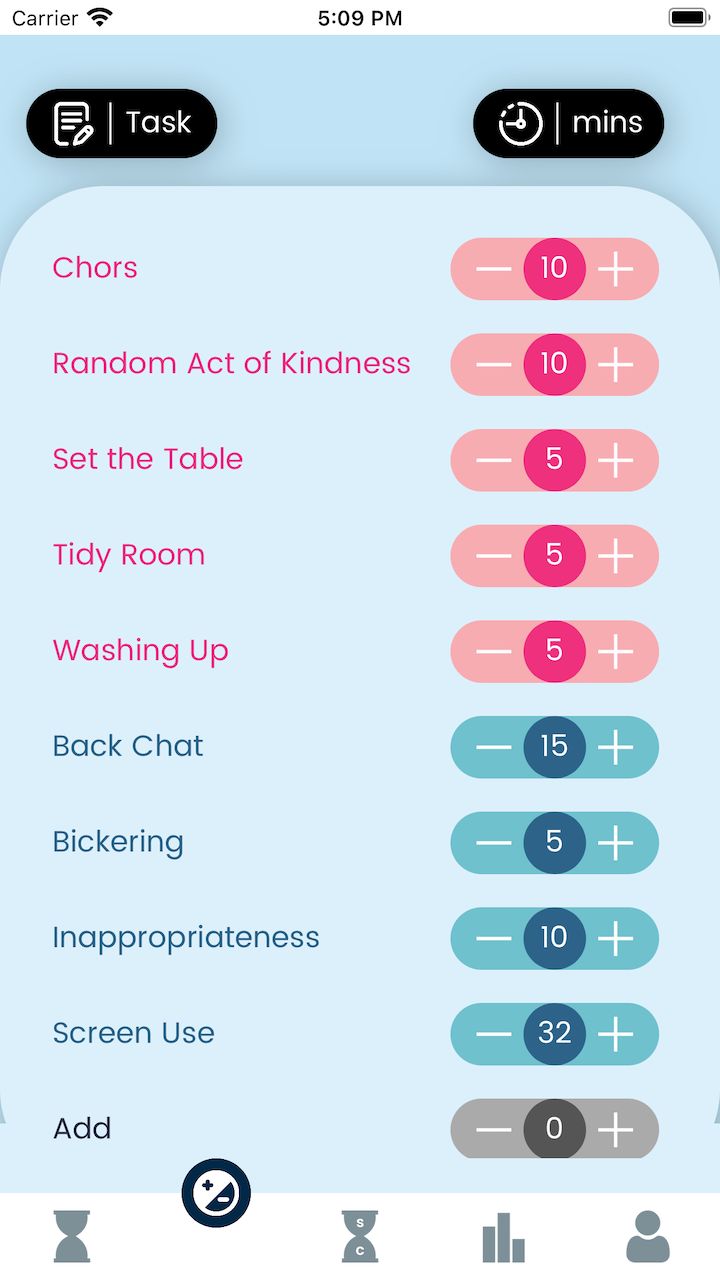The width and height of the screenshot is (720, 1280).
Task: Decrease Tidy Room minutes
Action: 493,556
